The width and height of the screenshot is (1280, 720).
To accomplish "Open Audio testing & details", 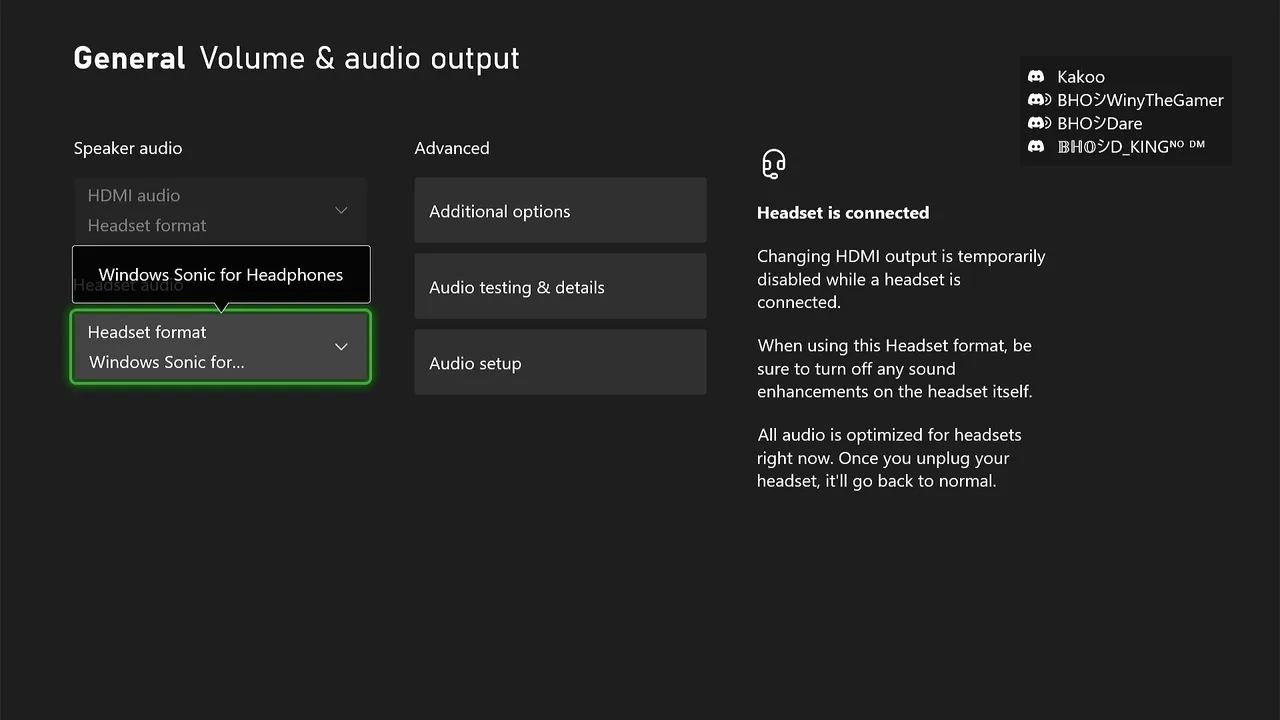I will (x=560, y=287).
